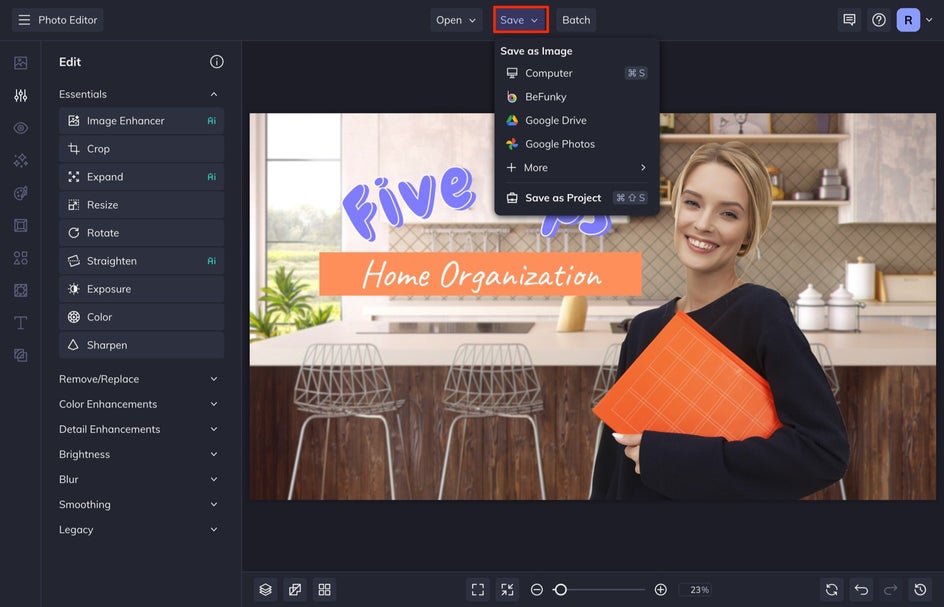Click the zoom out minus icon
The width and height of the screenshot is (944, 607).
click(537, 590)
